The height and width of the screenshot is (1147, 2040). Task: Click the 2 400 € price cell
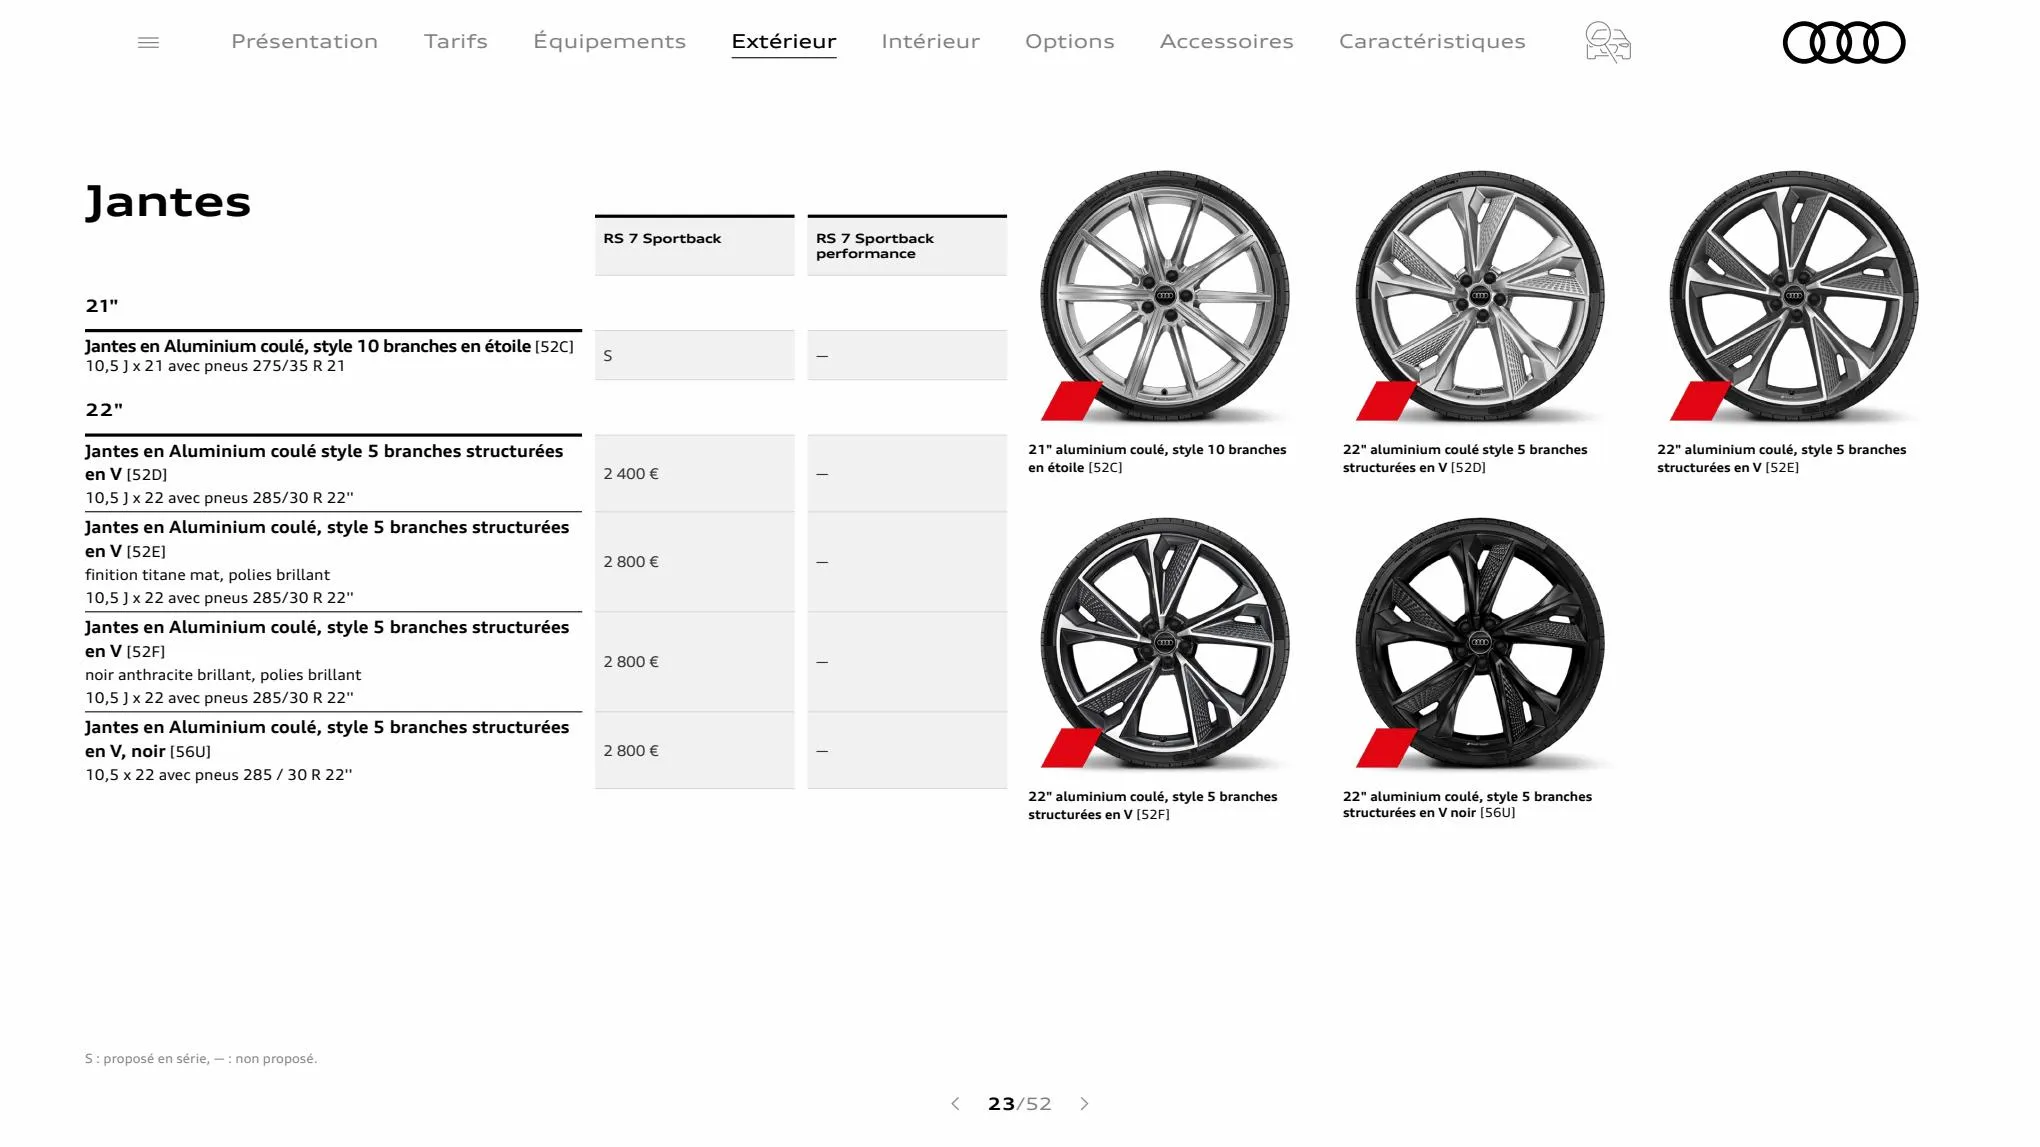click(694, 473)
